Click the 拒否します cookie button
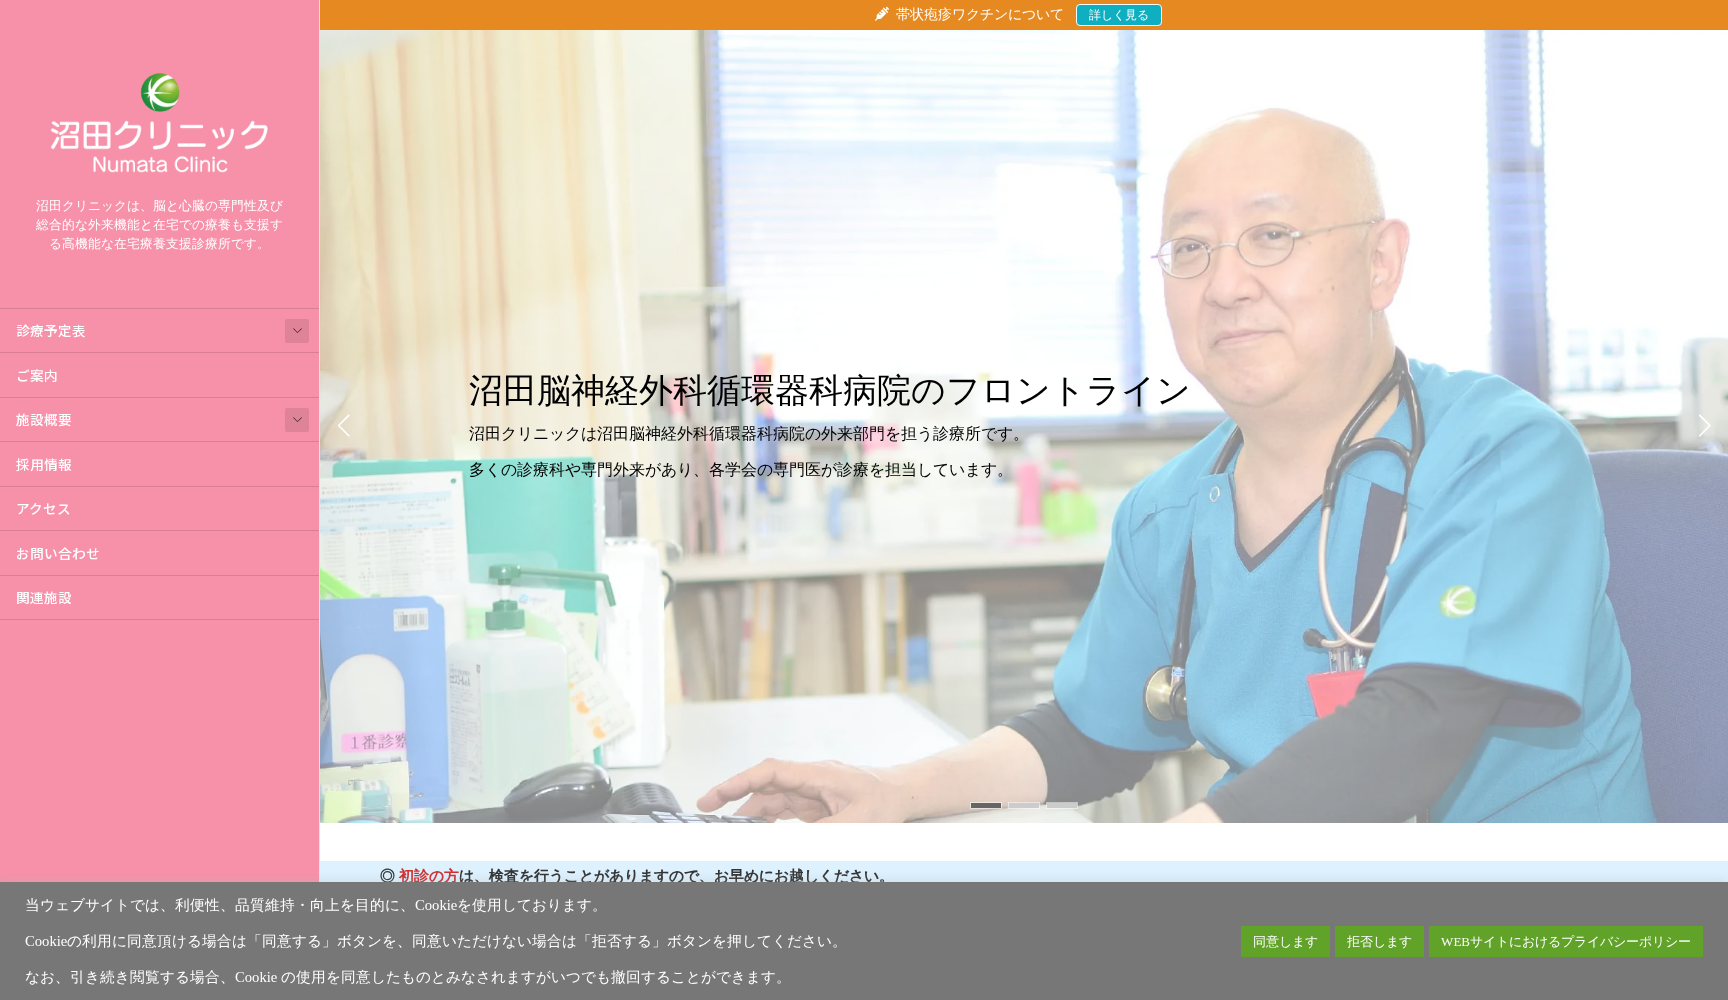This screenshot has width=1728, height=1000. point(1379,941)
